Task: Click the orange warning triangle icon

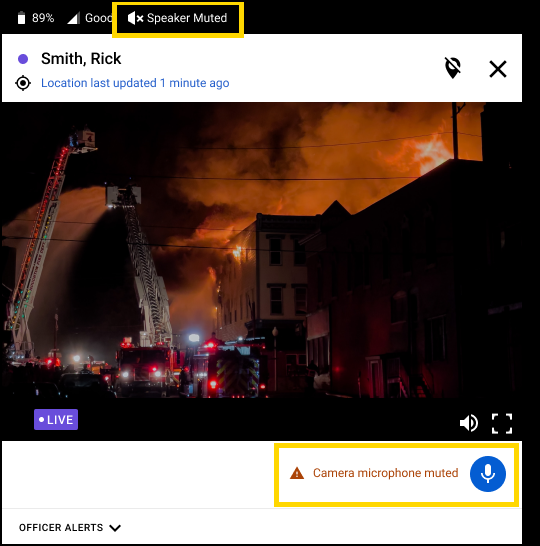Action: click(297, 473)
